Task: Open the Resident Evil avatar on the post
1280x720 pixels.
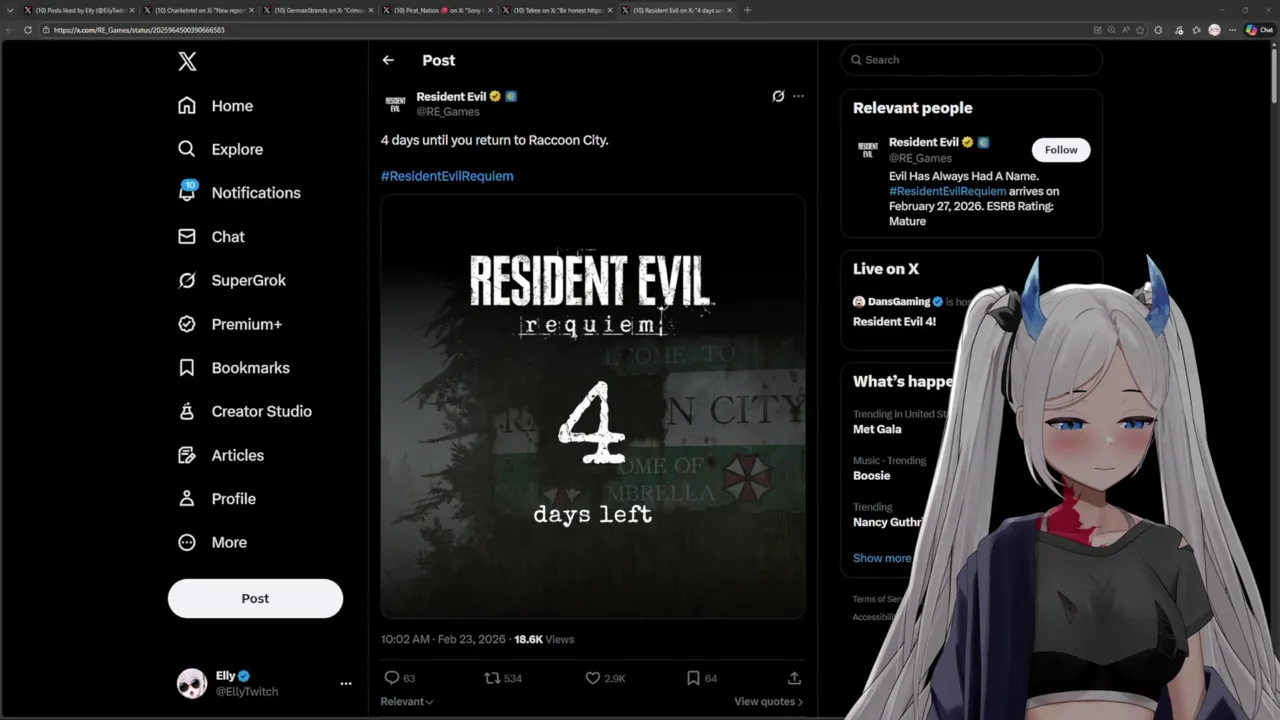Action: pyautogui.click(x=395, y=104)
